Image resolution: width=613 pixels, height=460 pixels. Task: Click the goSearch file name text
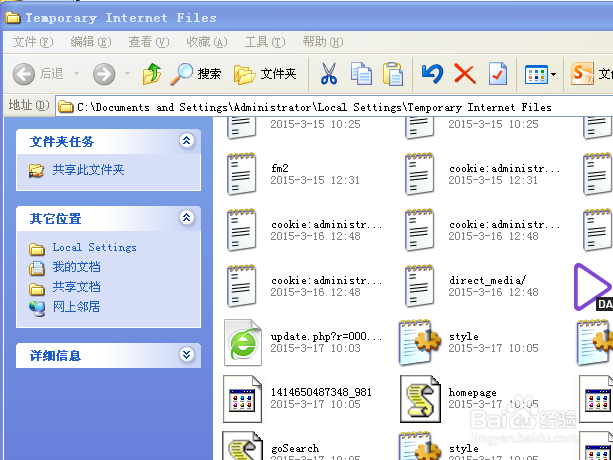tap(295, 448)
